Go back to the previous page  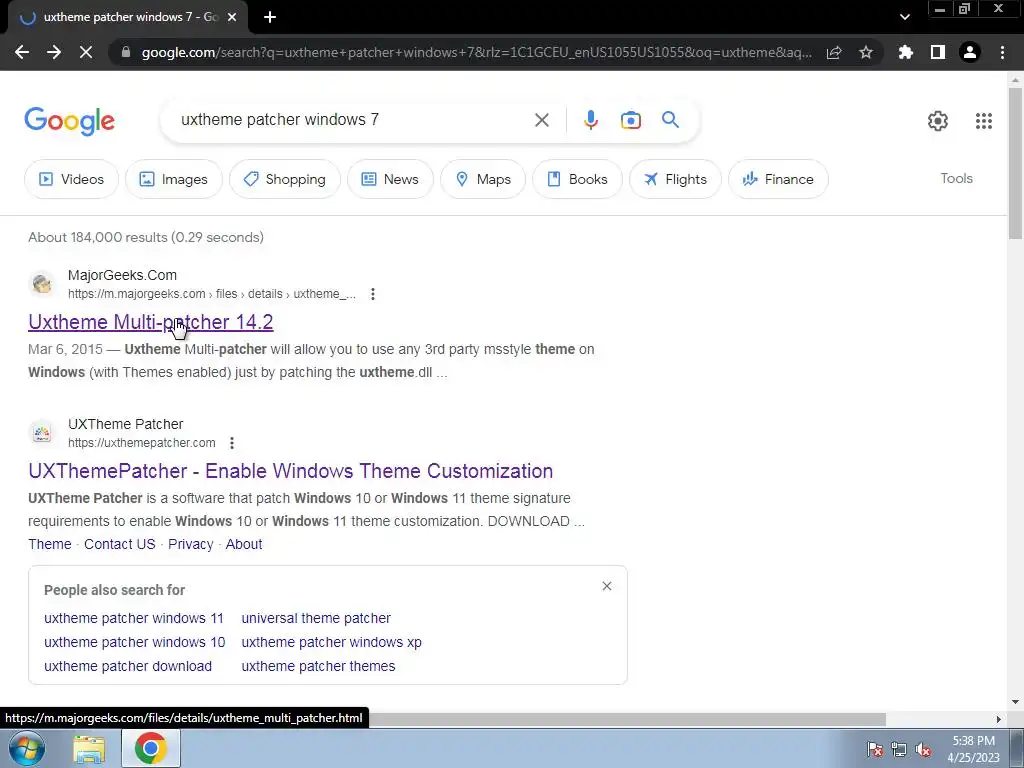point(22,52)
